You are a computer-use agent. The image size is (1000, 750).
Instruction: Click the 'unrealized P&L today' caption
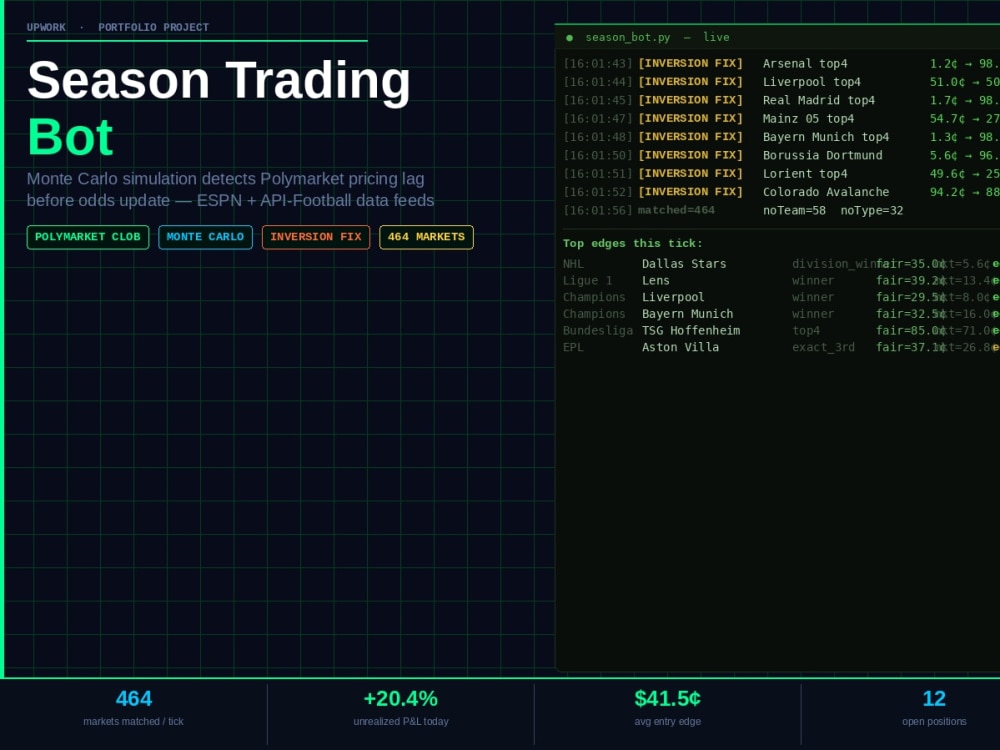401,721
